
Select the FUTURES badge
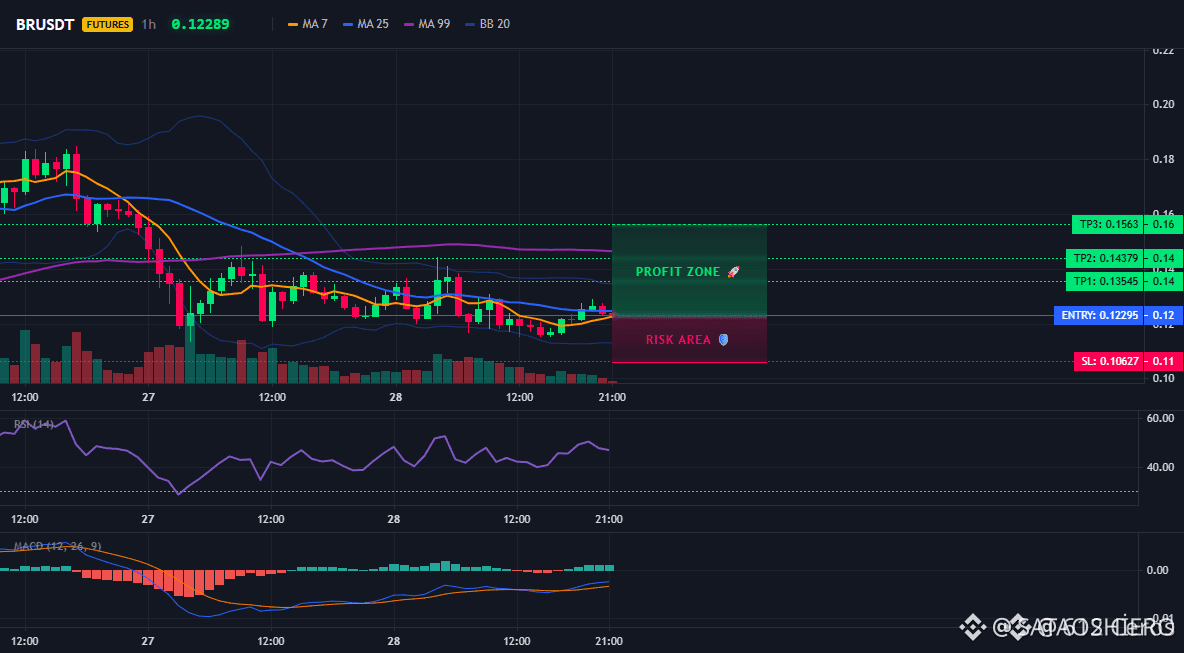[x=107, y=24]
